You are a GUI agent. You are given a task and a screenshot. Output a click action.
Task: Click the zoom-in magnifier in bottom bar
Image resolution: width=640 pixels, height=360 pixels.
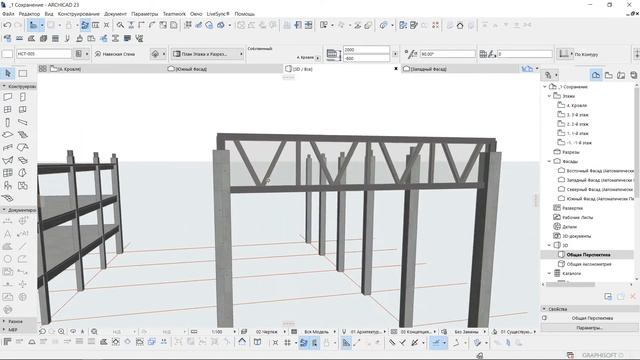pos(61,332)
